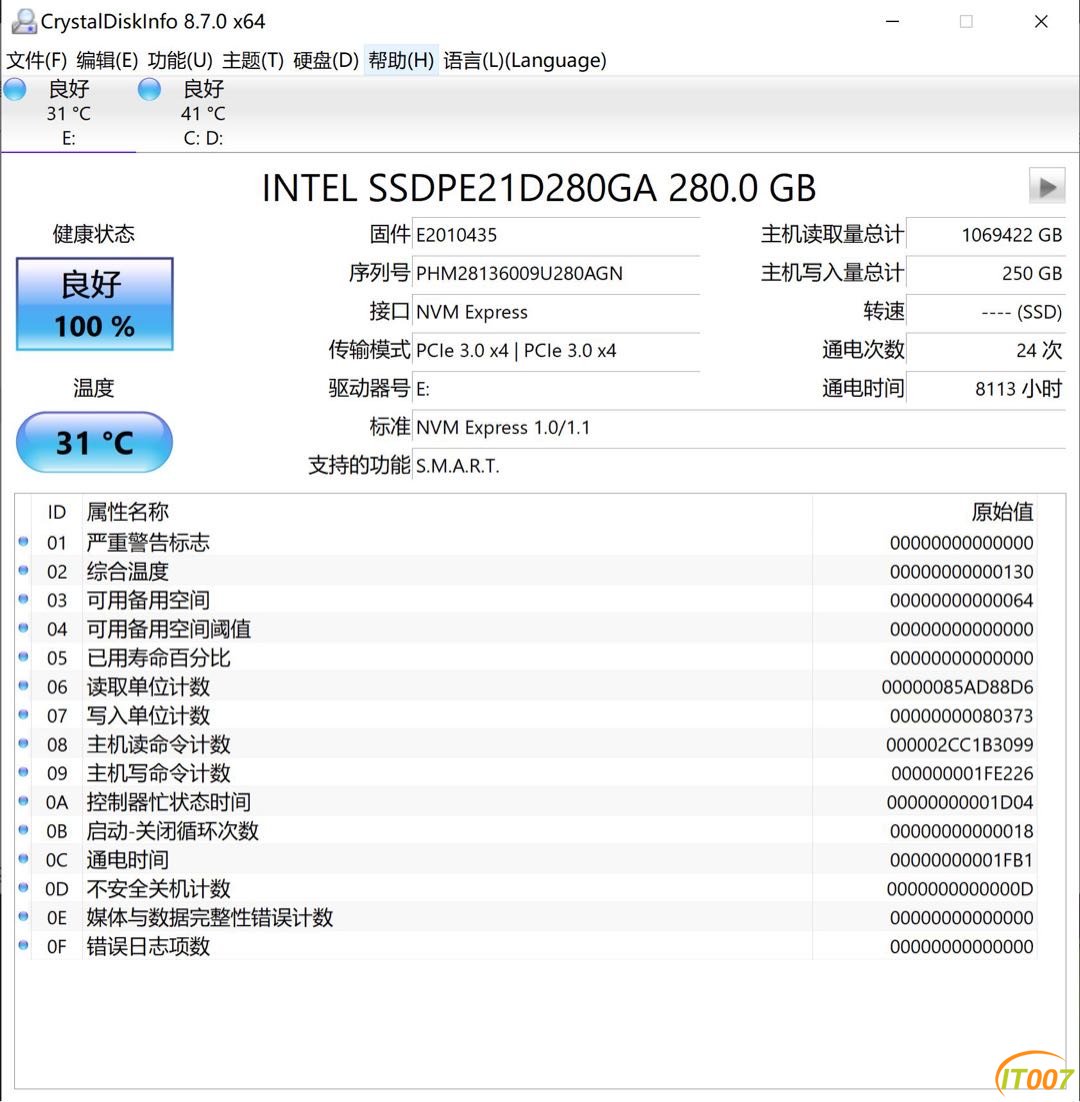Select row 0E 媒体与数据完整性错误计数
This screenshot has width=1080, height=1102.
tap(526, 917)
